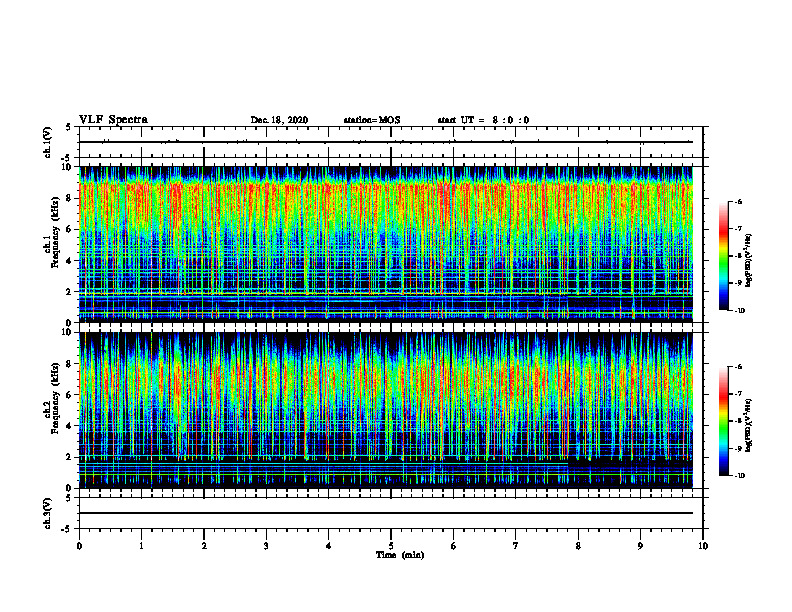
Task: Click the "-9" label on ch.2 color scale
Action: 738,448
